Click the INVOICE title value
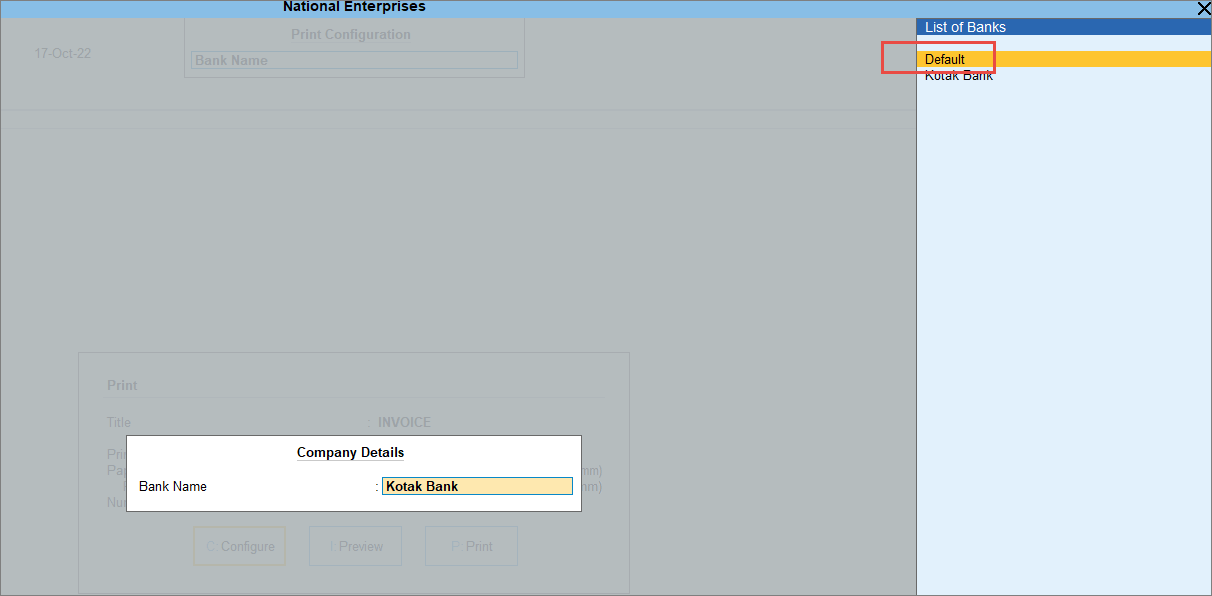The height and width of the screenshot is (596, 1212). (x=404, y=423)
